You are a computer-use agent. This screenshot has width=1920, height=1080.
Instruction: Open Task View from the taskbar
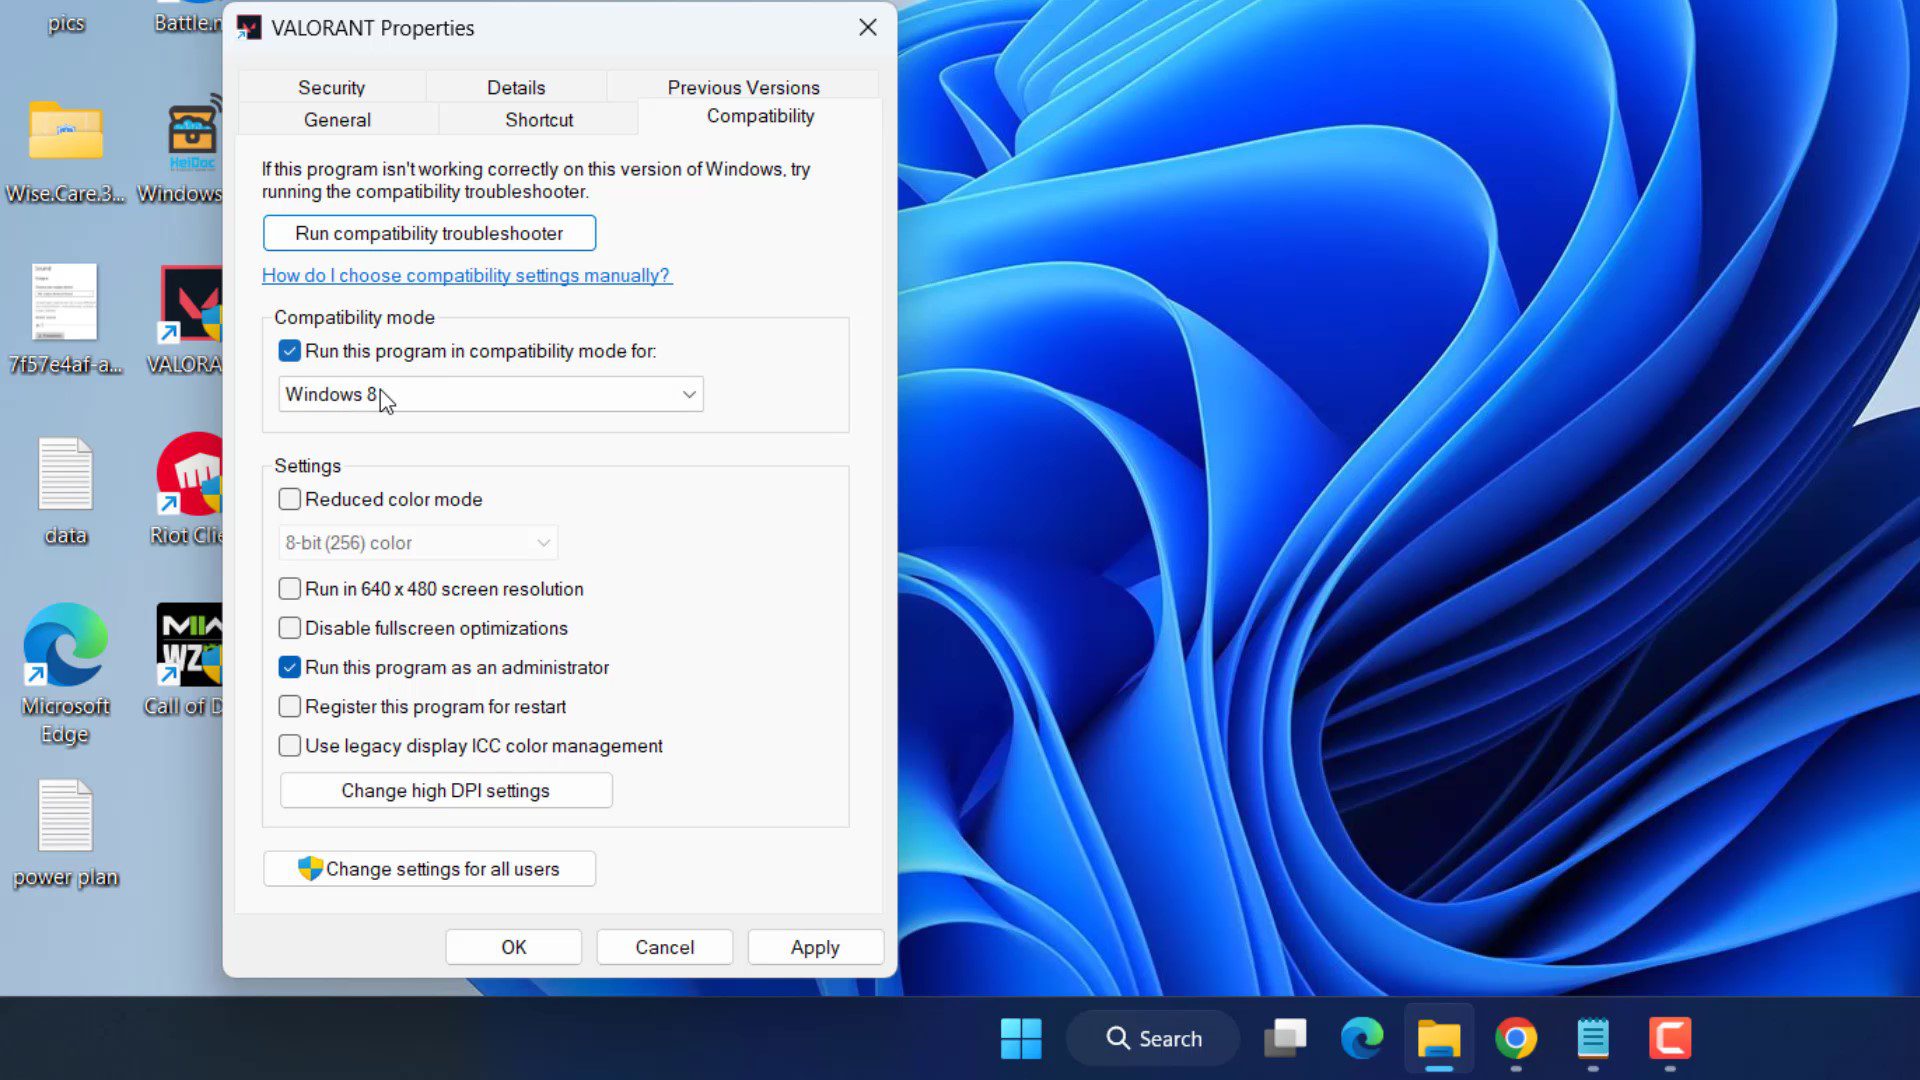[1285, 1038]
